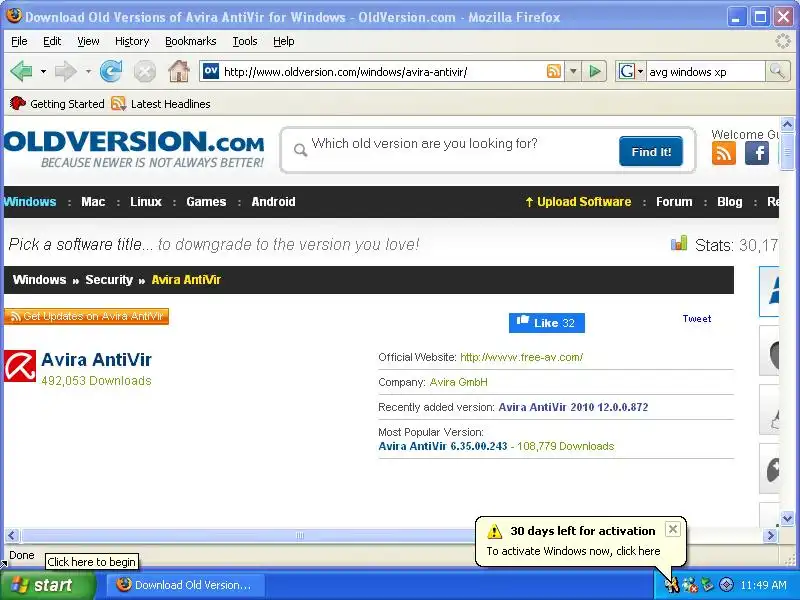Screen dimensions: 800x600
Task: Open the Edit menu
Action: pyautogui.click(x=52, y=41)
